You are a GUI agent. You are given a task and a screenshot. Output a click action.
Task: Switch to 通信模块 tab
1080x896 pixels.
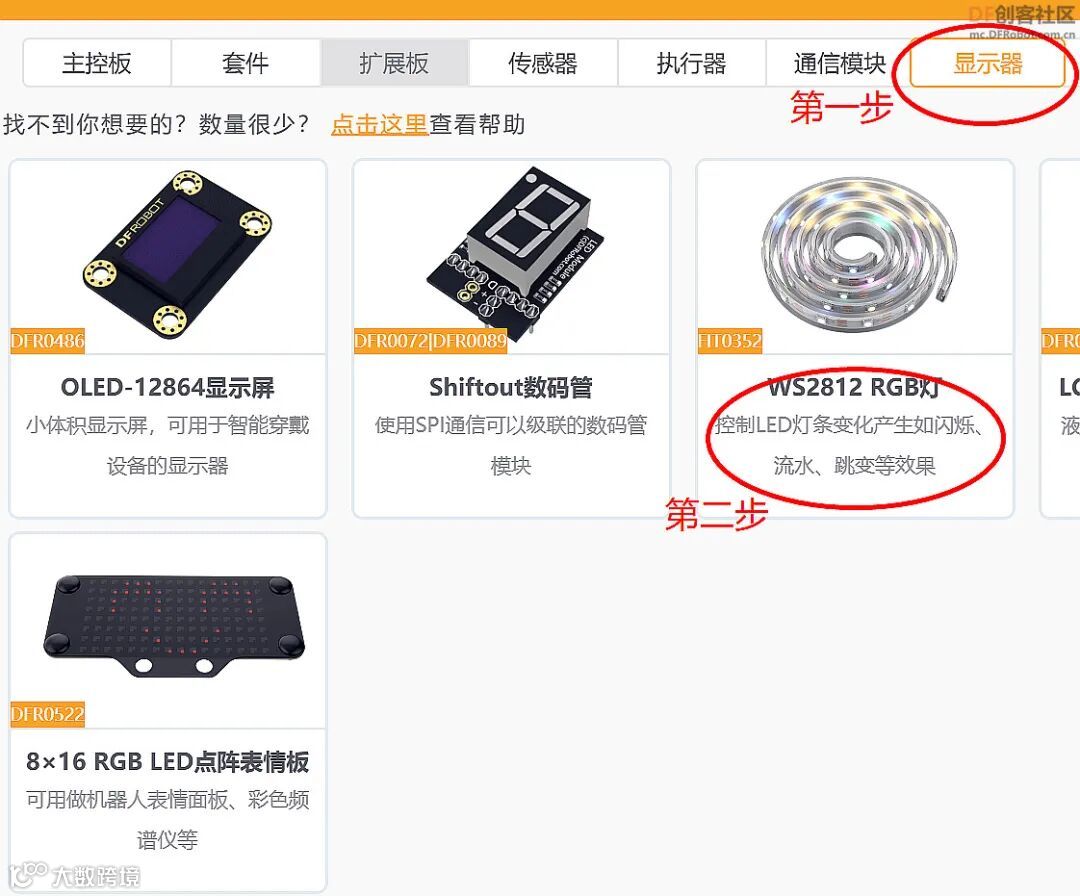coord(838,63)
